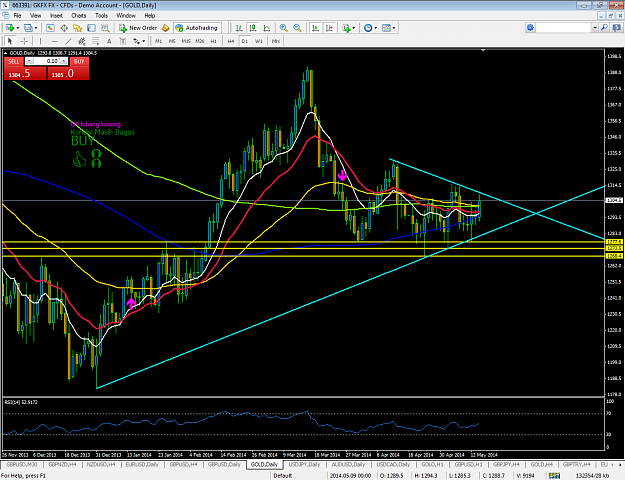This screenshot has width=625, height=480.
Task: Select the Text Label tool
Action: (123, 41)
